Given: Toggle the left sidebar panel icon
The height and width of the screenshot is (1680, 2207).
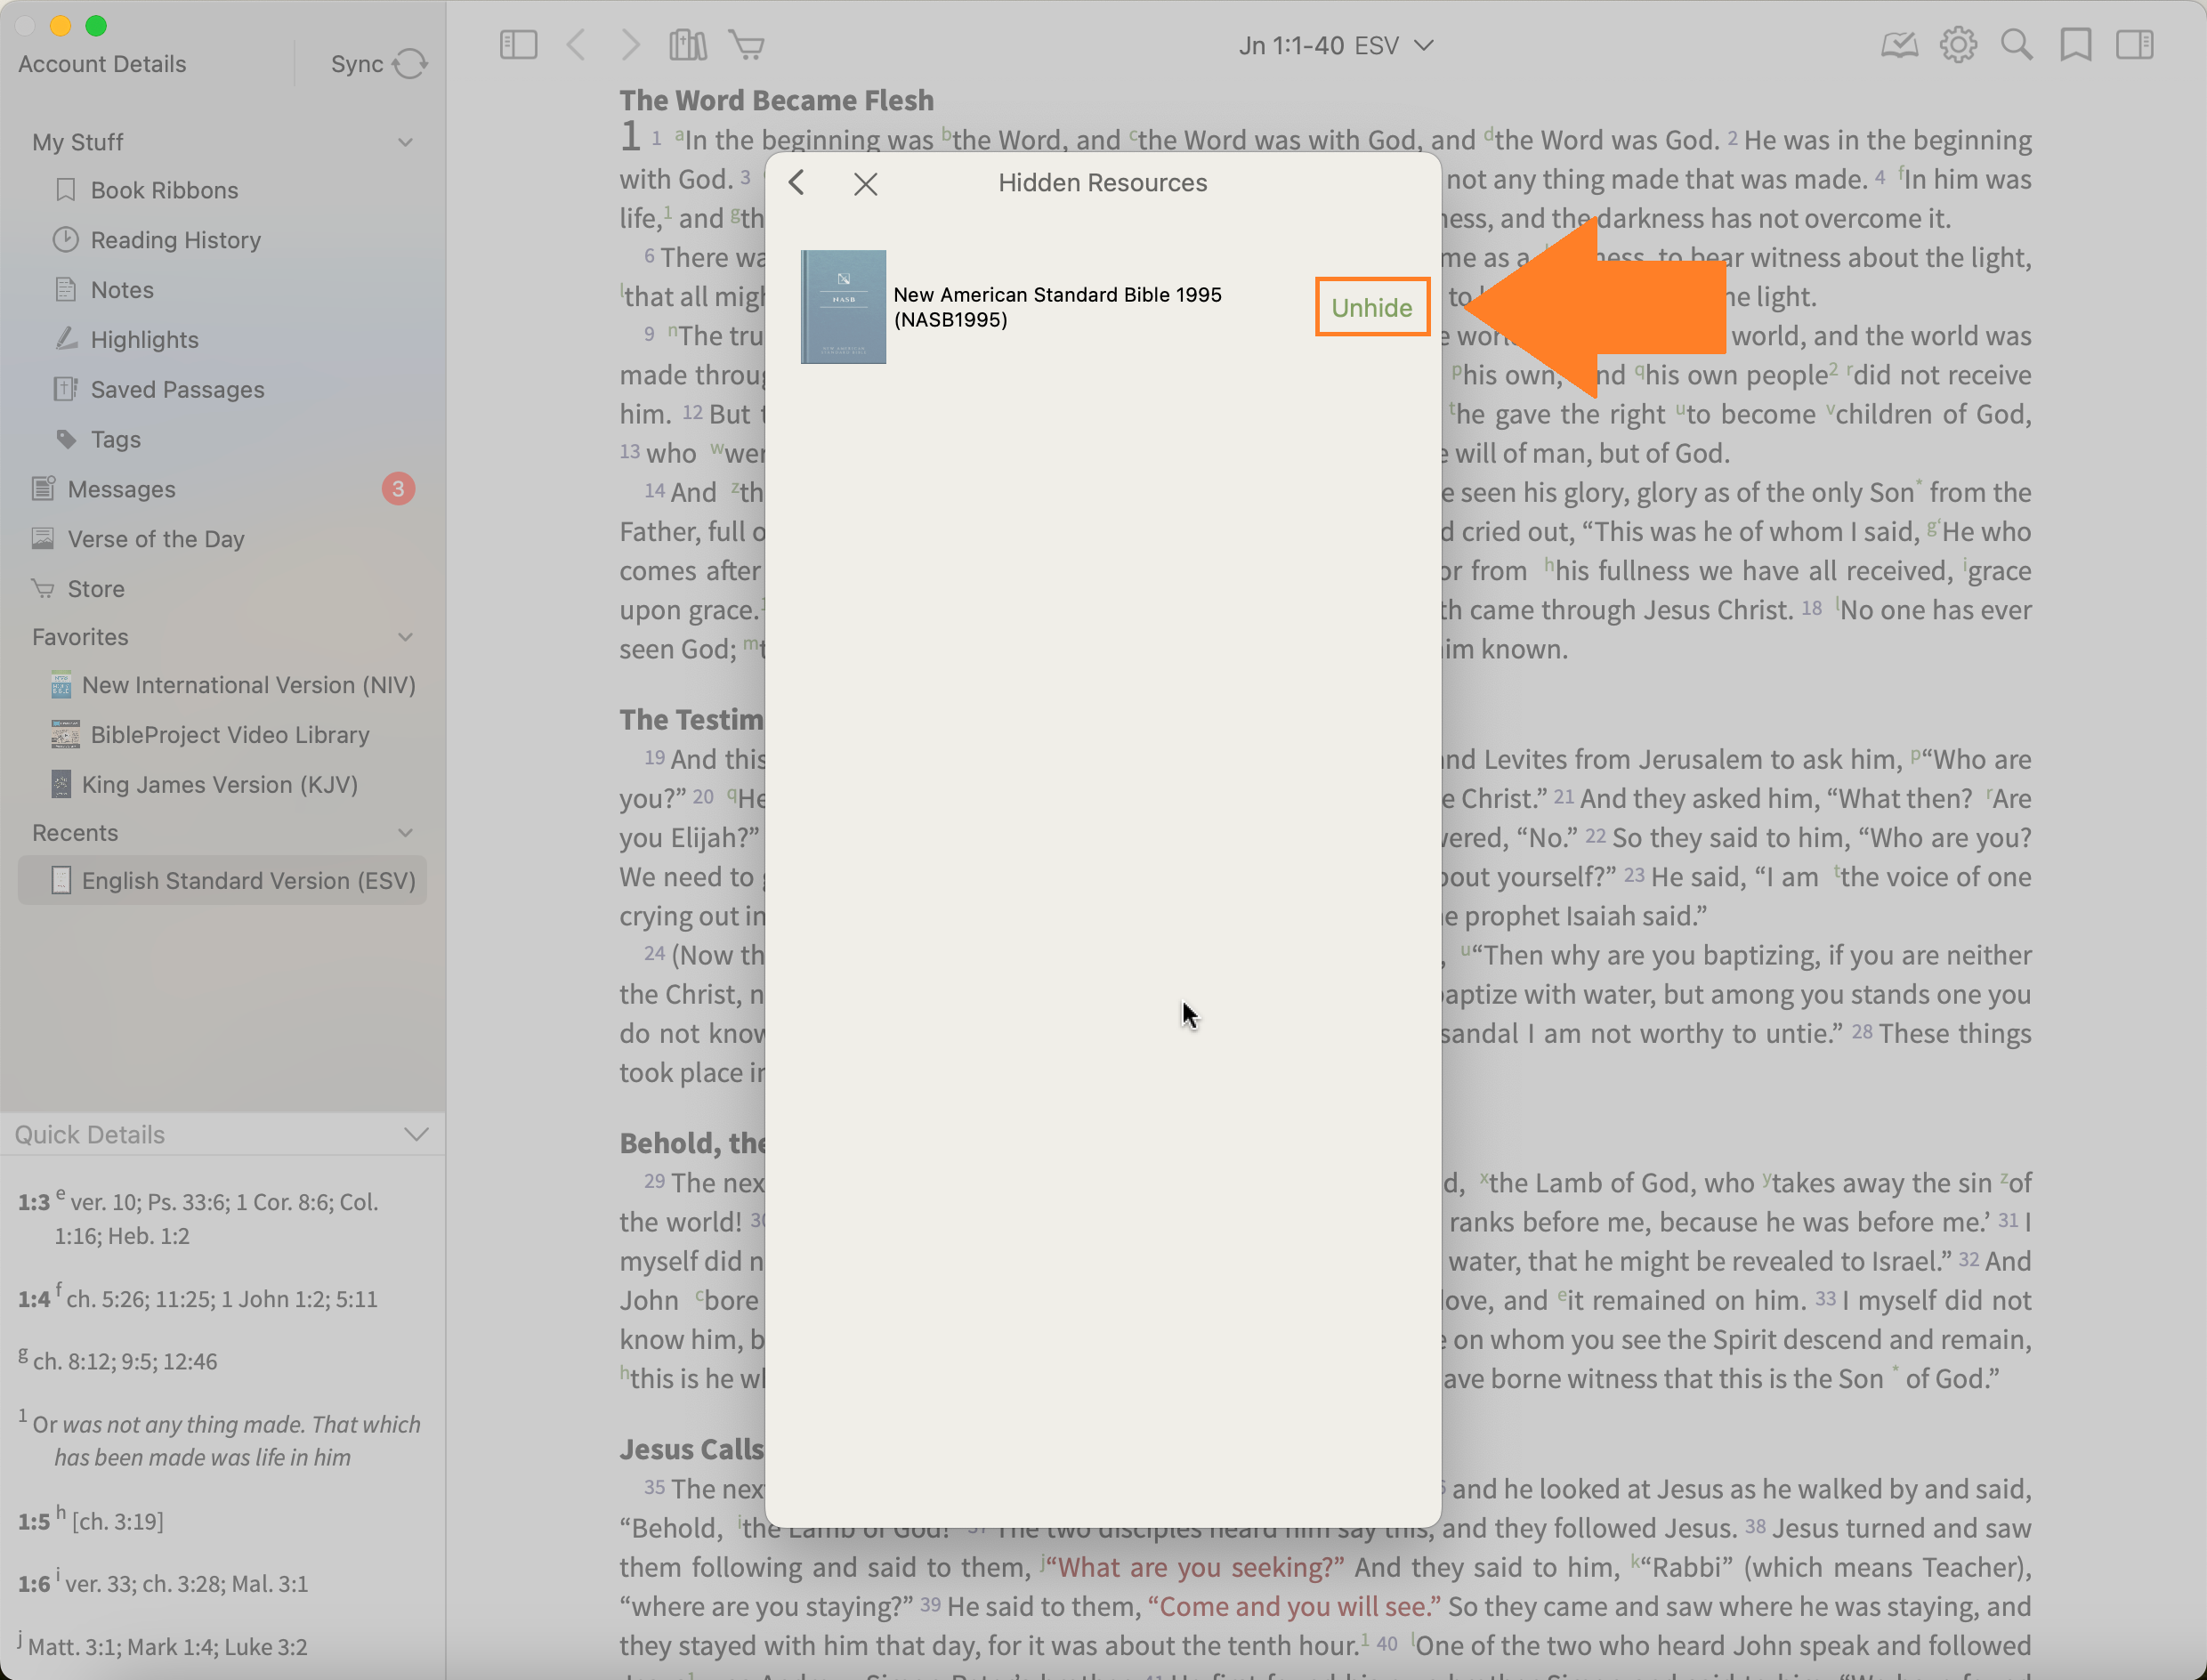Looking at the screenshot, I should coord(518,45).
